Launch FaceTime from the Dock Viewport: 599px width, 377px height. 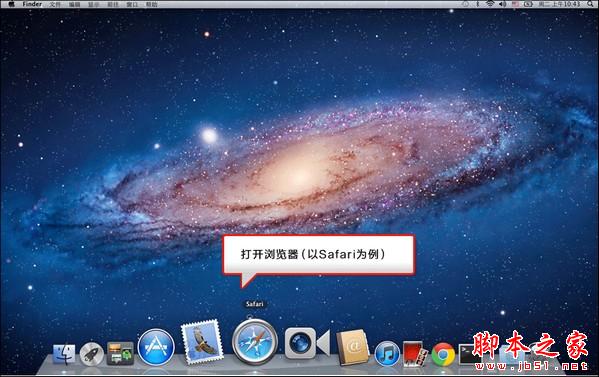coord(307,343)
